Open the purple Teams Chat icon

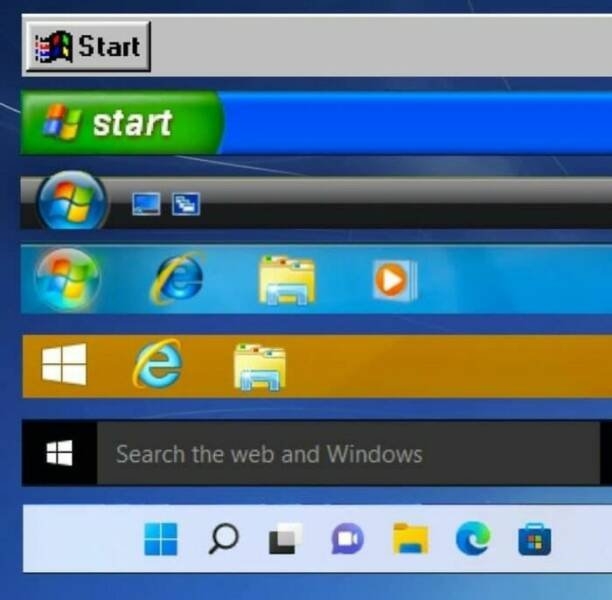[347, 540]
